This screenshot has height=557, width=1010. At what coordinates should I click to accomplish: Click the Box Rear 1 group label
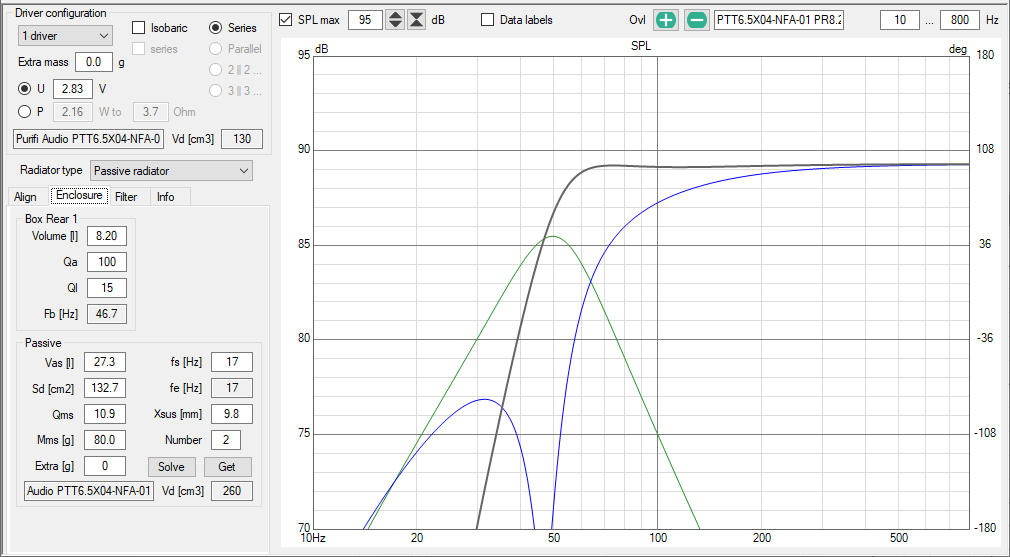[52, 220]
